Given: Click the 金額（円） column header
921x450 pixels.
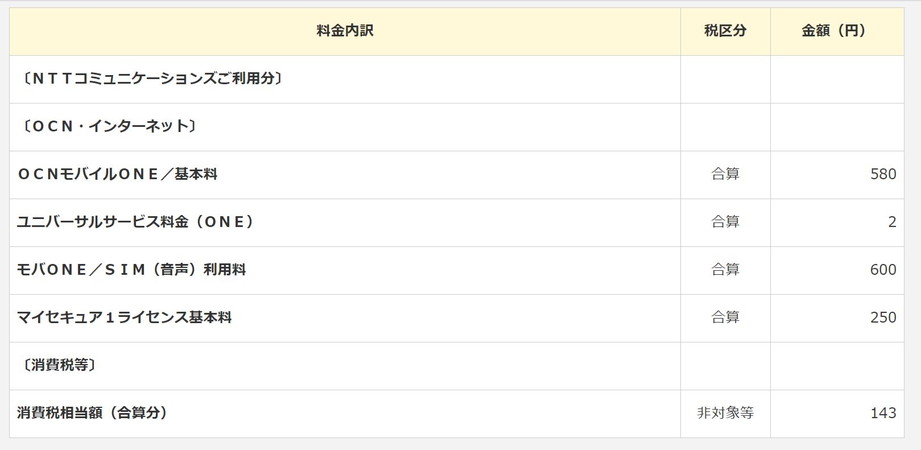Looking at the screenshot, I should (x=837, y=31).
